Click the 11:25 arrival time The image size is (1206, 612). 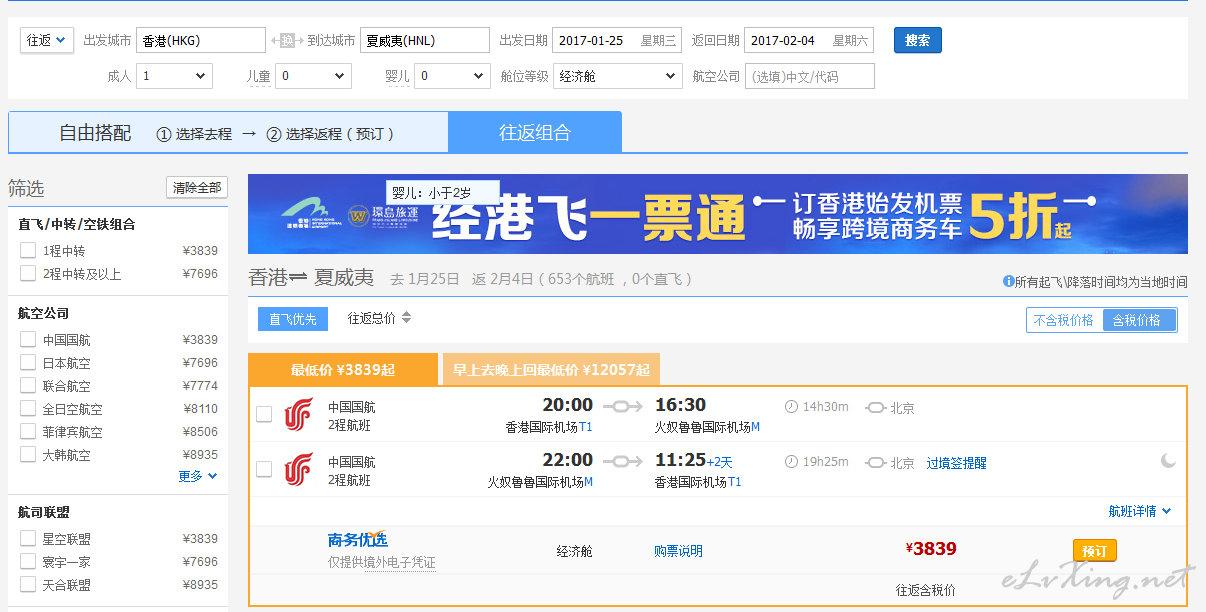[680, 460]
